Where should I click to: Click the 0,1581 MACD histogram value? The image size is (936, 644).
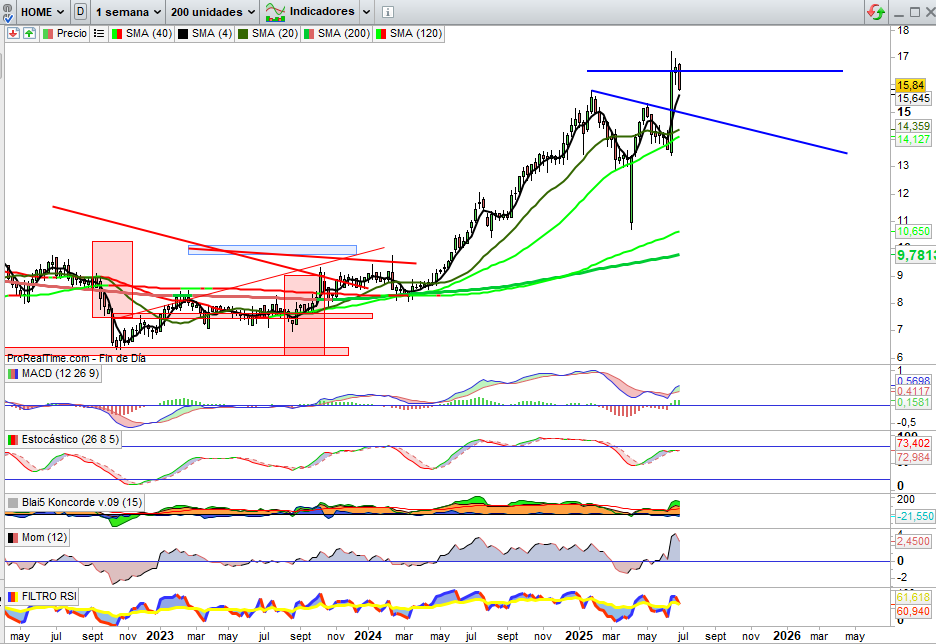(x=913, y=403)
